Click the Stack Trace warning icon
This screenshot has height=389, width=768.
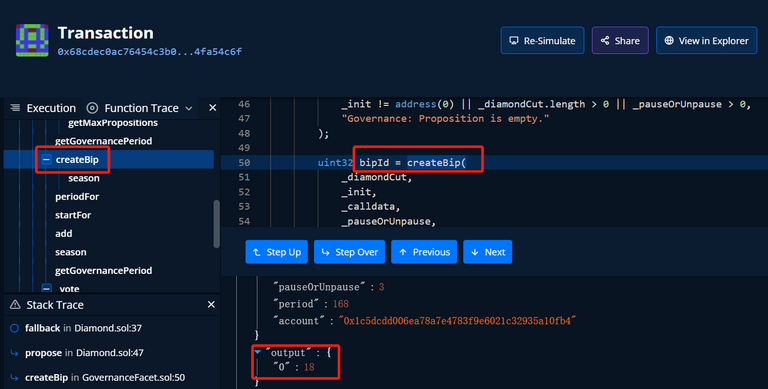point(15,305)
